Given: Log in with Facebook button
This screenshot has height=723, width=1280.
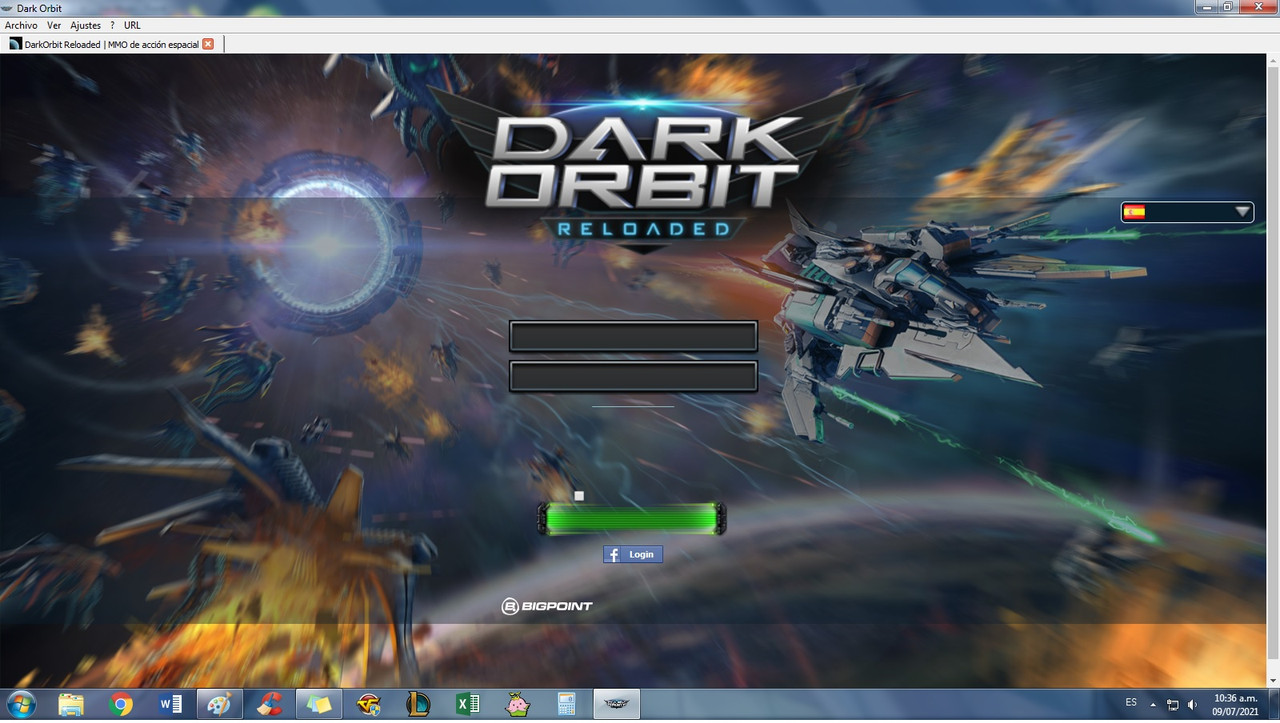Looking at the screenshot, I should point(633,554).
